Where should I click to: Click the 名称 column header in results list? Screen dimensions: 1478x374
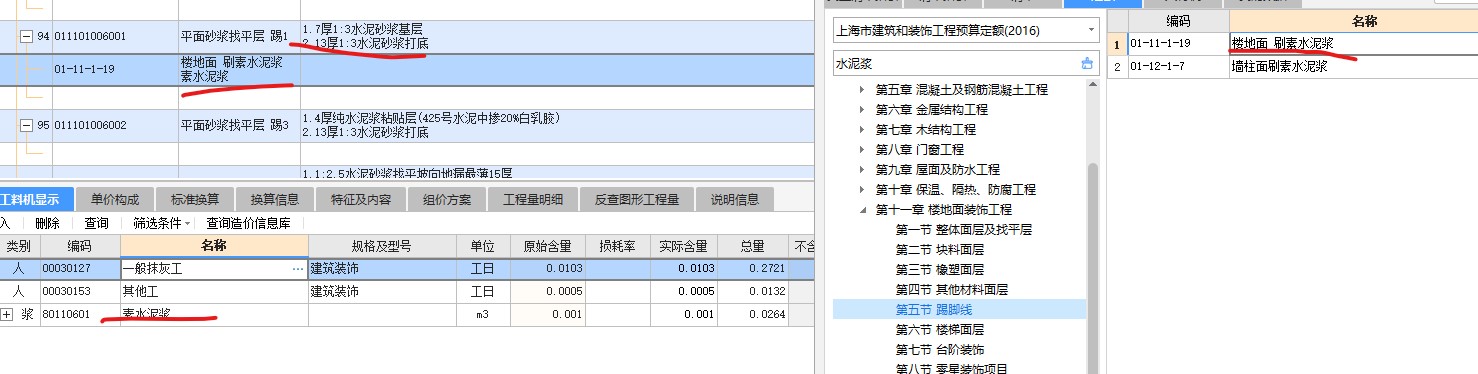pyautogui.click(x=1353, y=21)
